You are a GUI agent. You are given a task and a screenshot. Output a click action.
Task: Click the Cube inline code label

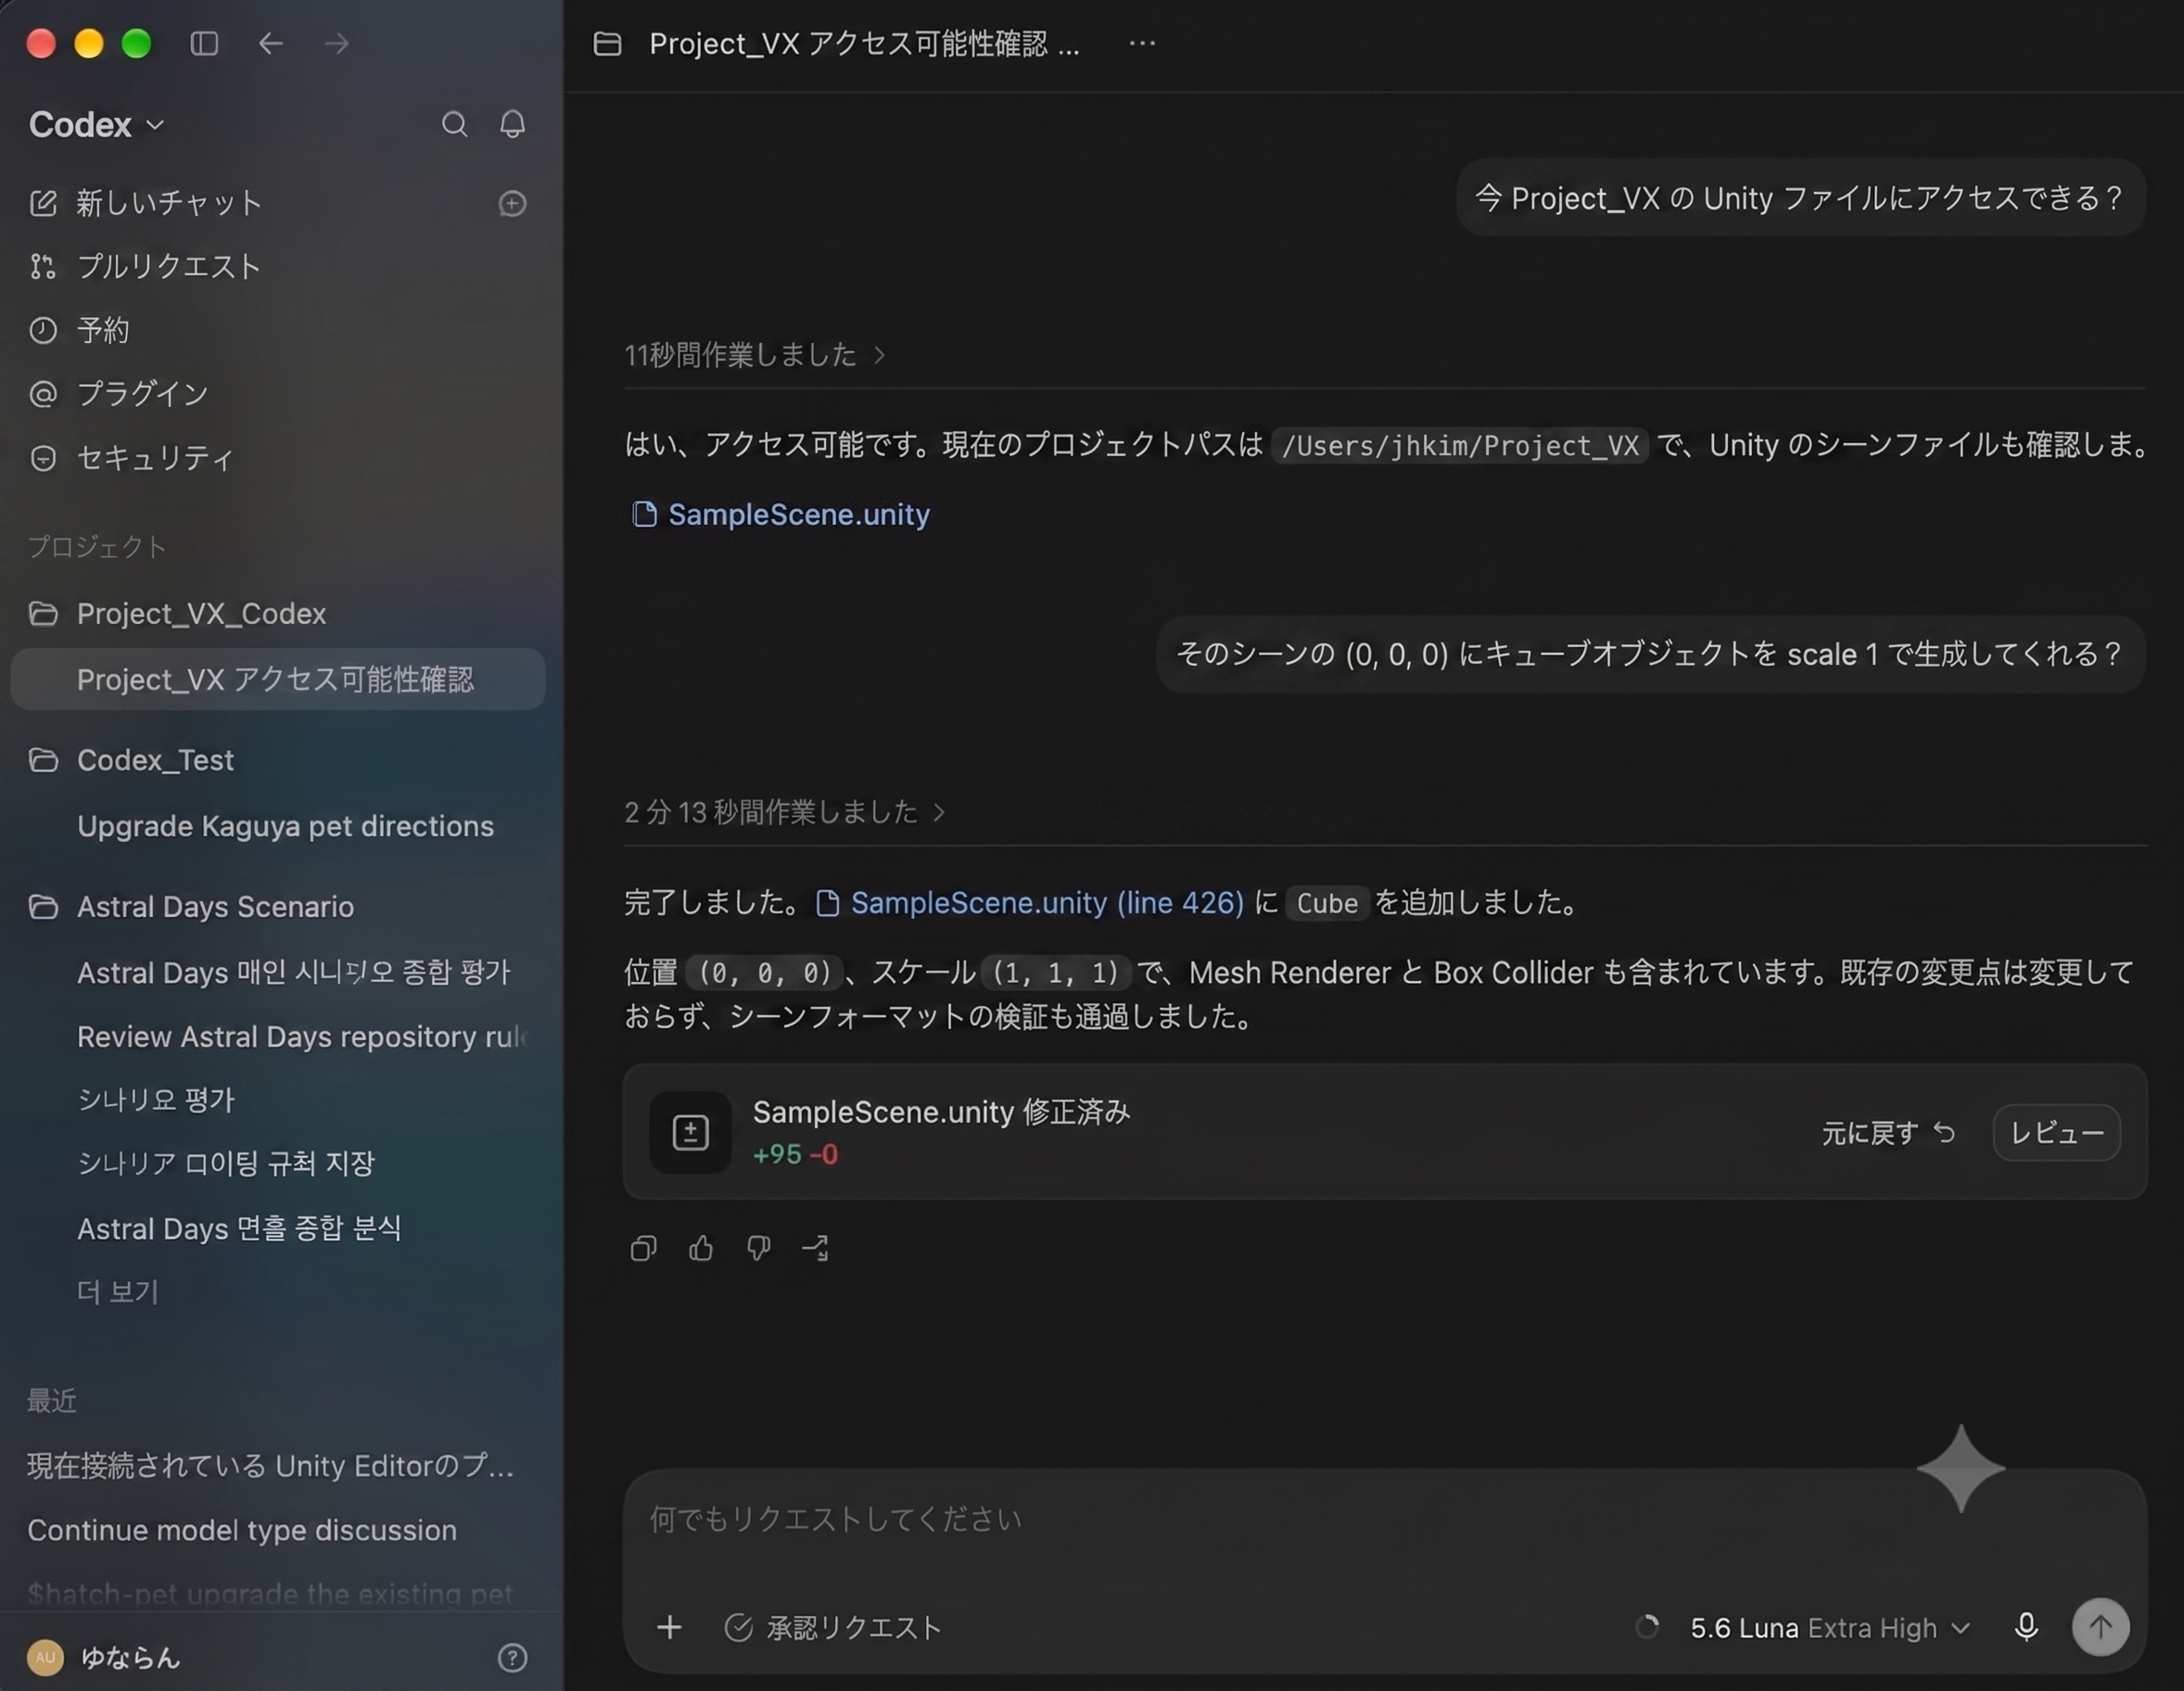pyautogui.click(x=1327, y=903)
